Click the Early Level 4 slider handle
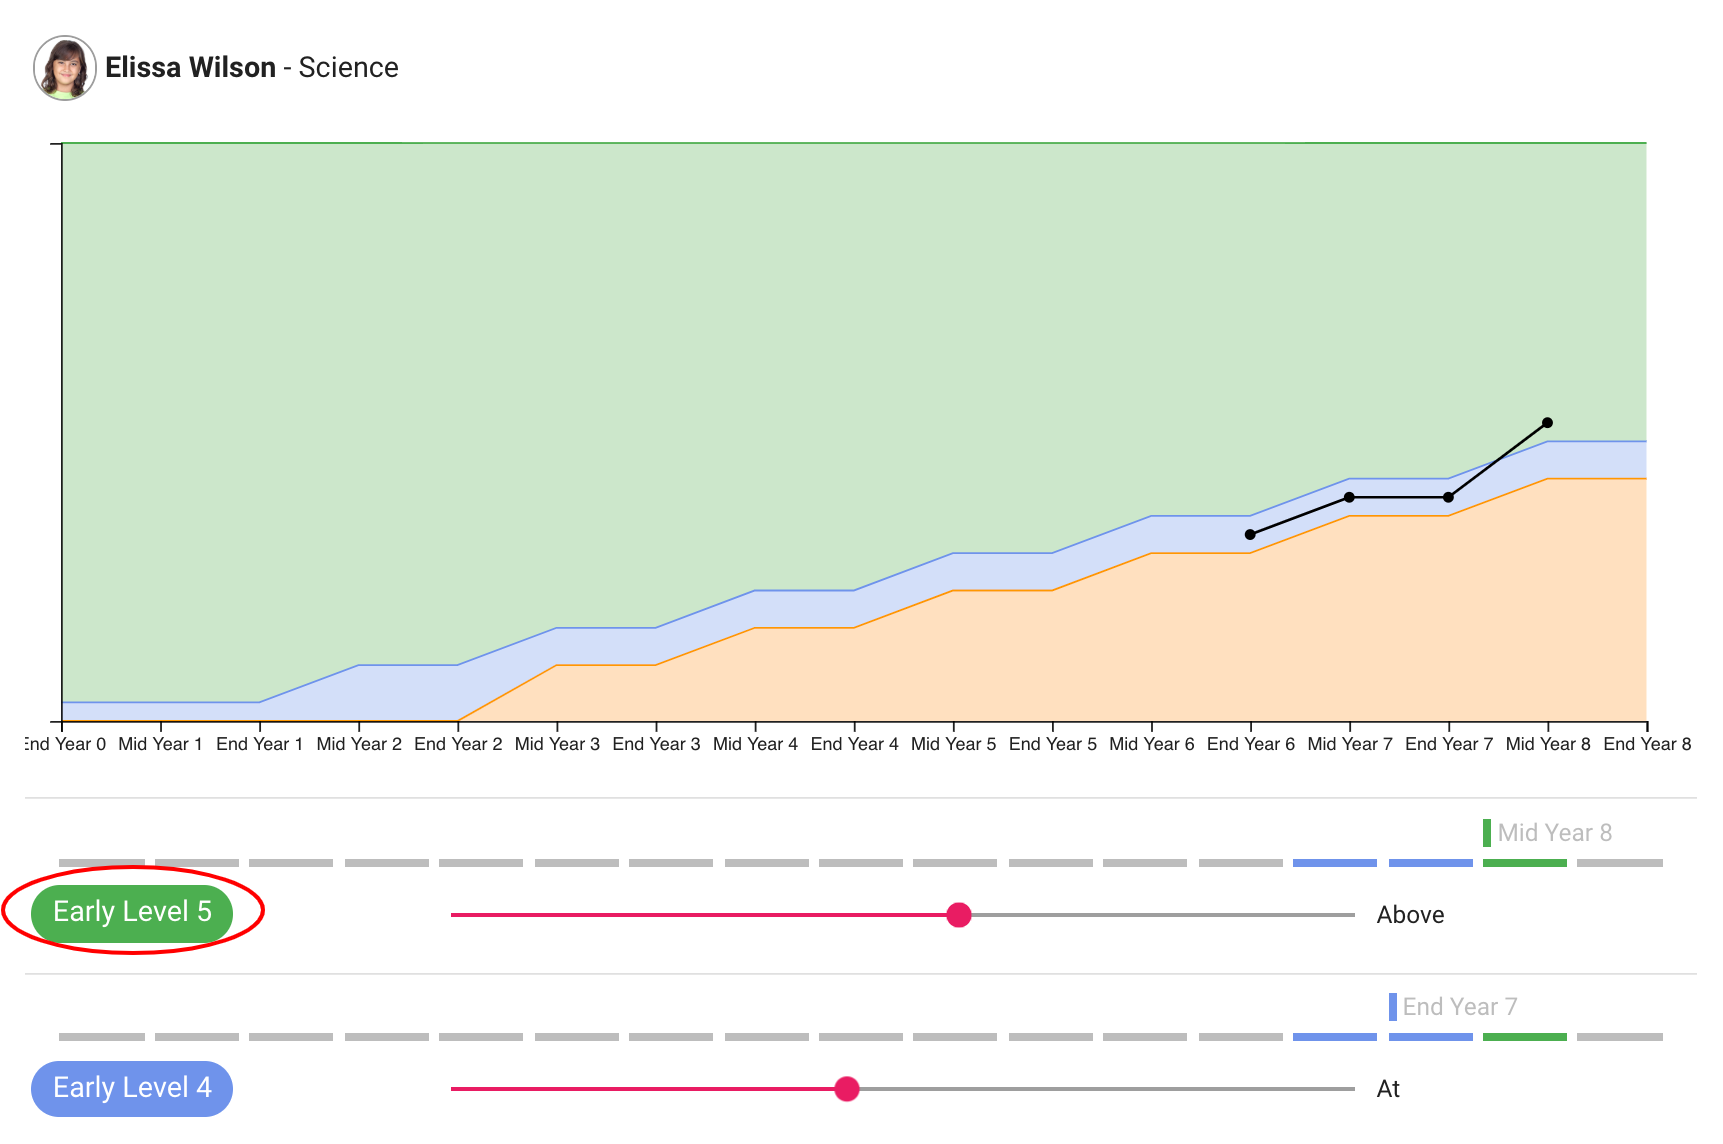The image size is (1723, 1144). (846, 1089)
